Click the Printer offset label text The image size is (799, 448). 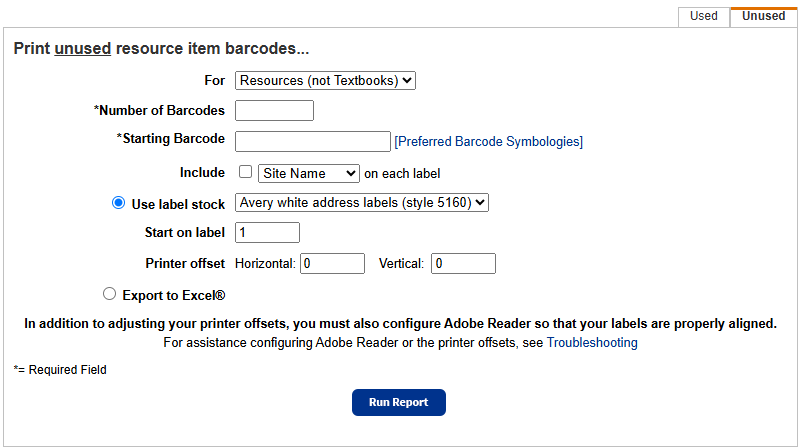[185, 264]
